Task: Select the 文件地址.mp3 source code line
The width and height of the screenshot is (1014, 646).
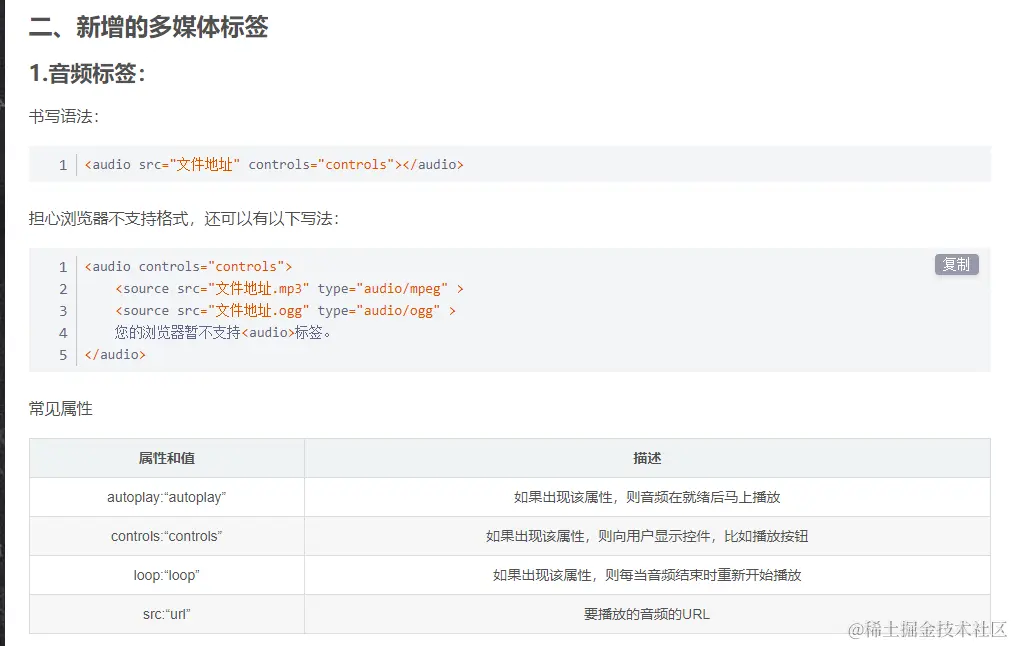Action: click(289, 289)
